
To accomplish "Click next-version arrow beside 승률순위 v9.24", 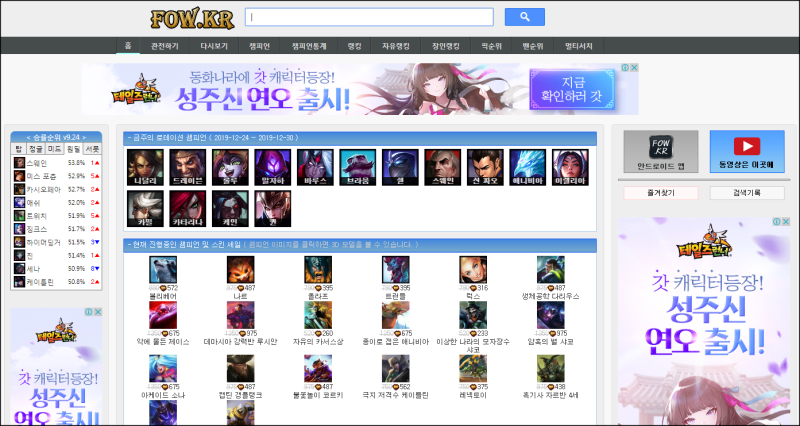I will pyautogui.click(x=84, y=137).
